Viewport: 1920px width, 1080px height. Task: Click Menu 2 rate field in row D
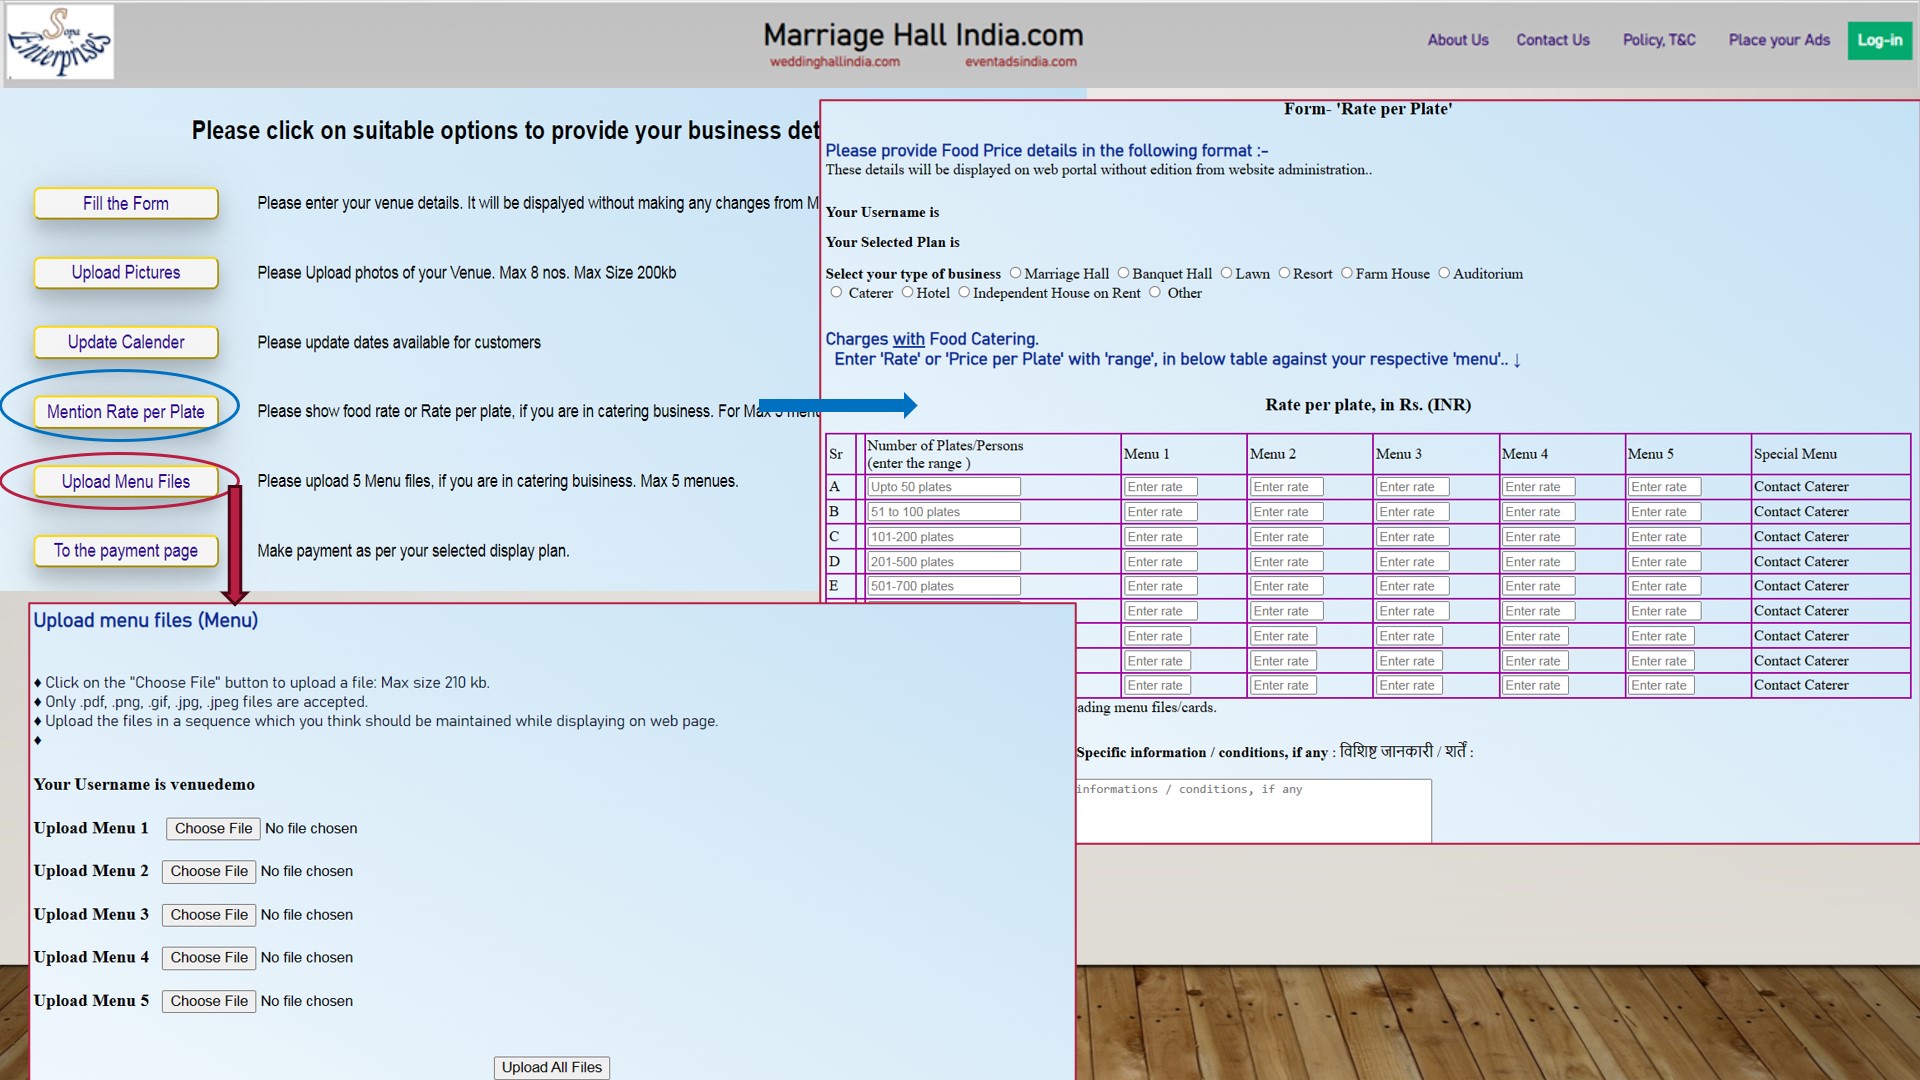(x=1286, y=562)
